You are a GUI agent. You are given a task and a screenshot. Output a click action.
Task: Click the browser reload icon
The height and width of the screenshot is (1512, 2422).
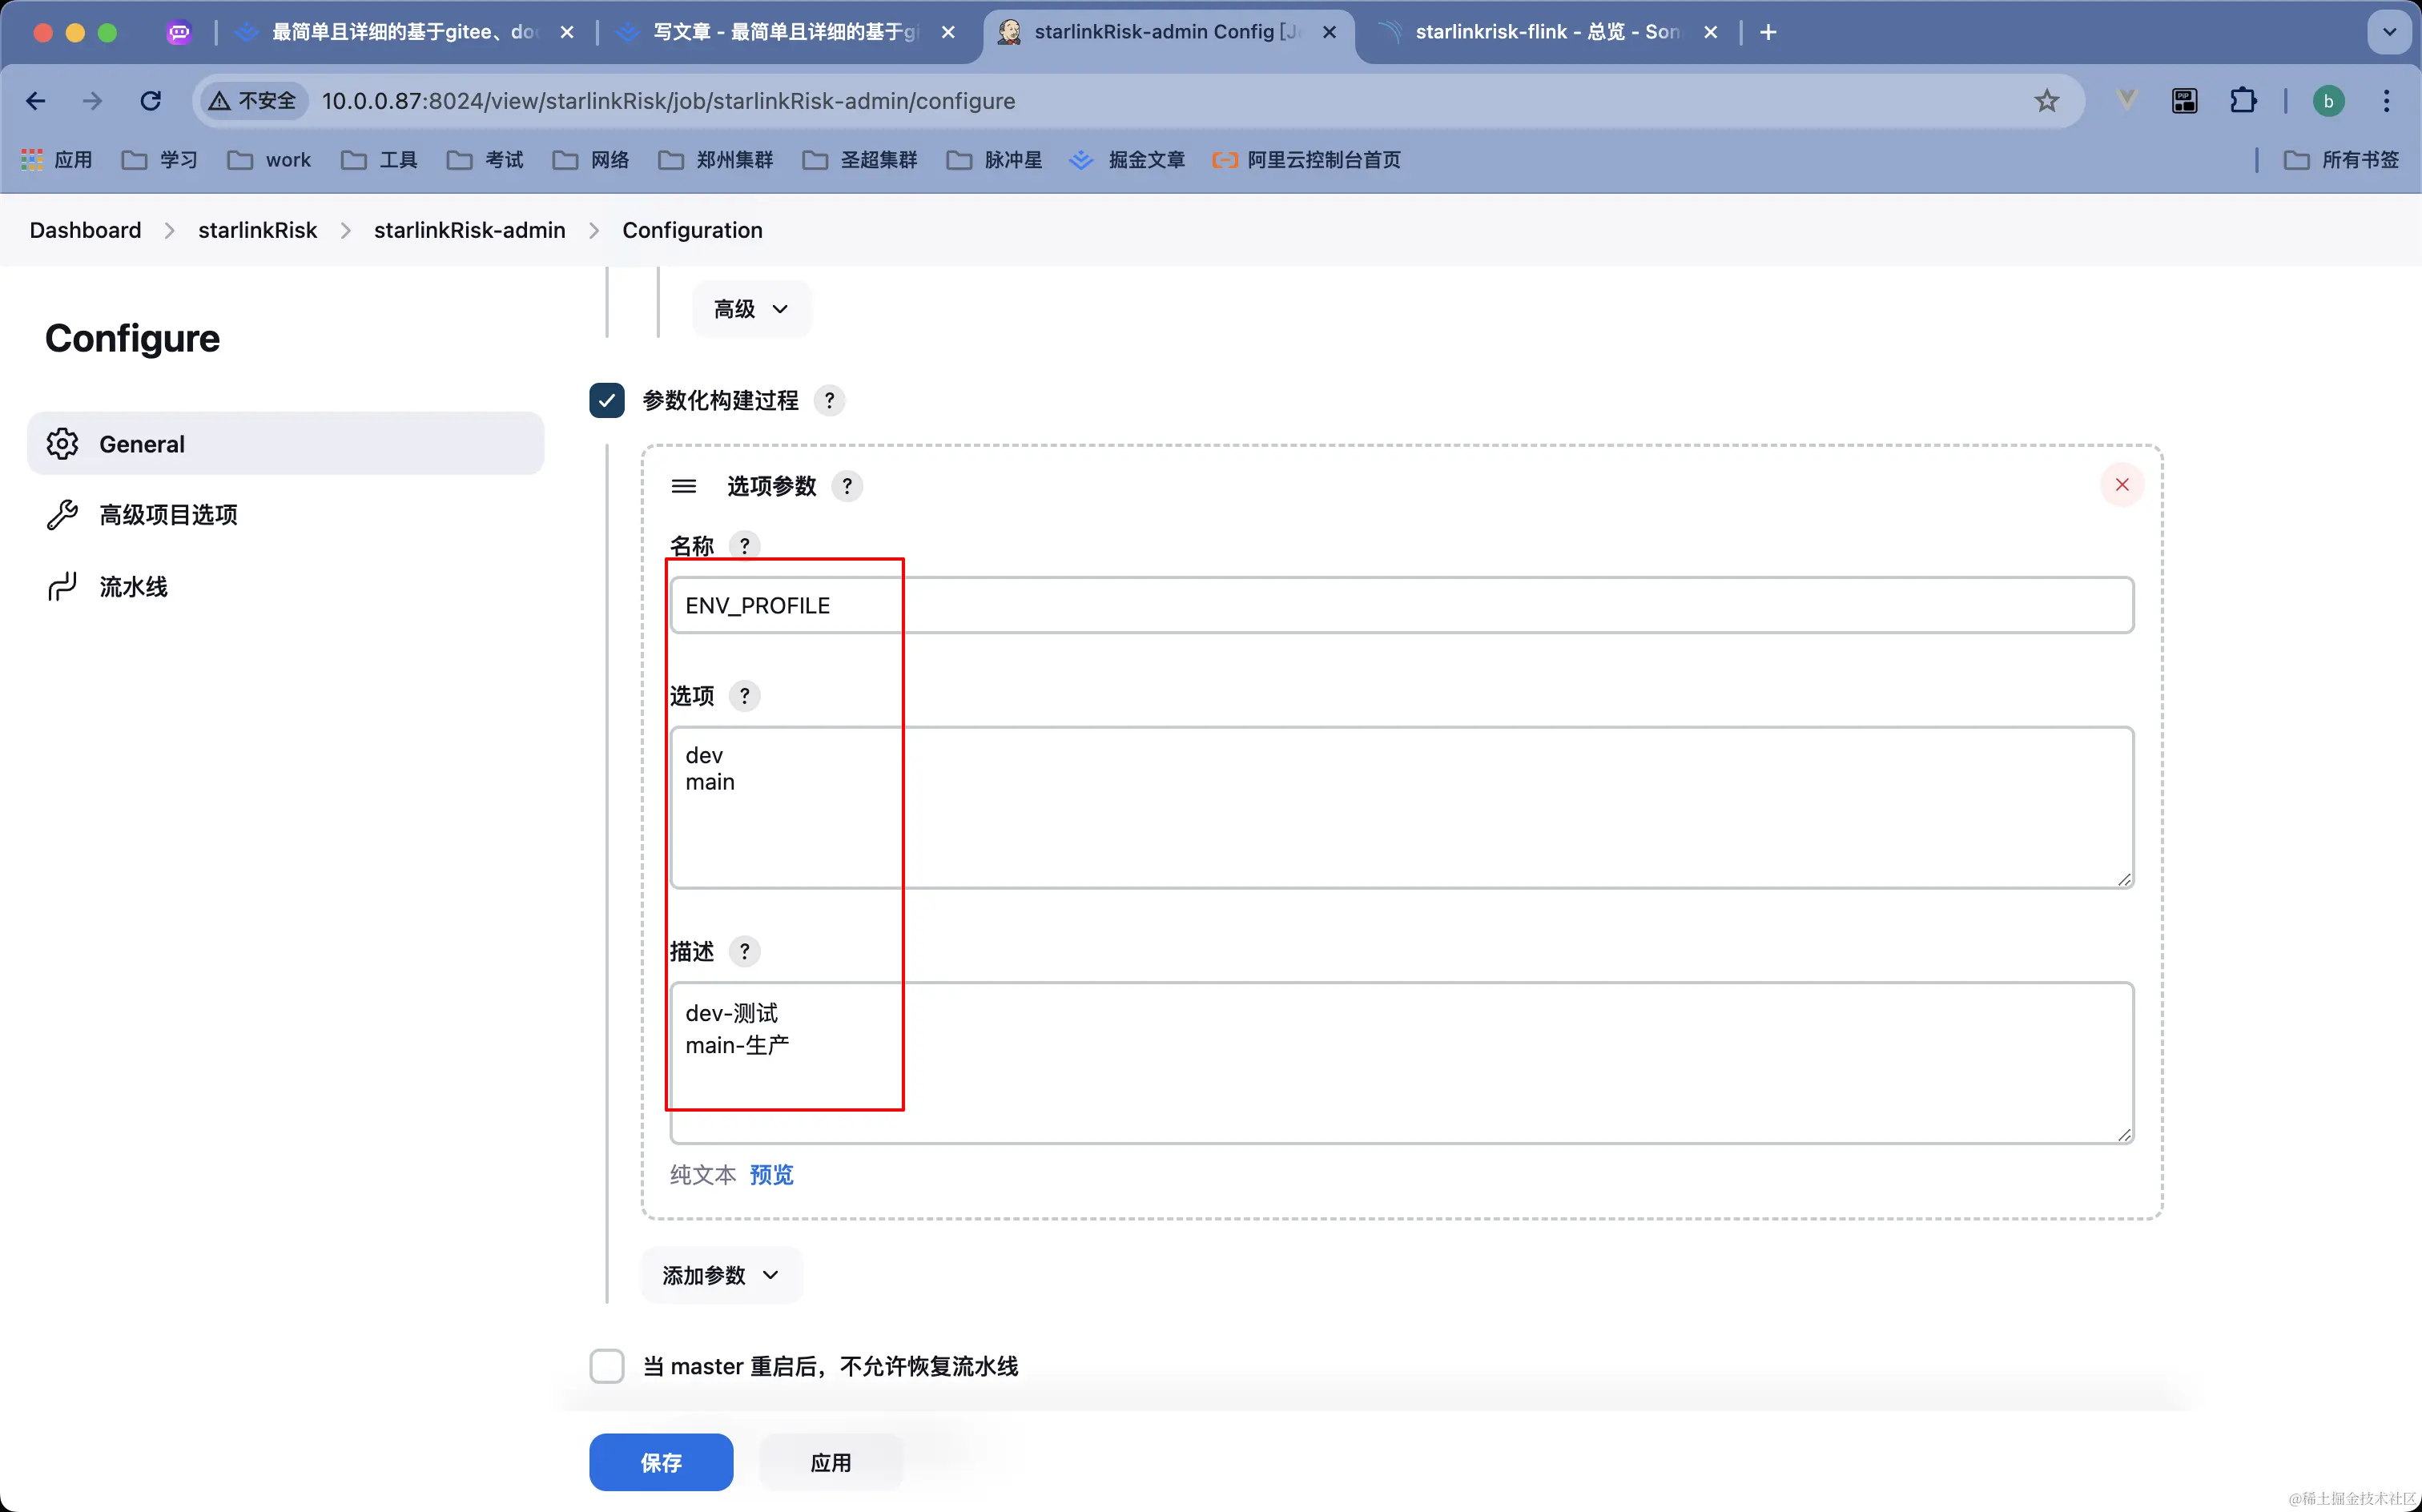(x=151, y=101)
